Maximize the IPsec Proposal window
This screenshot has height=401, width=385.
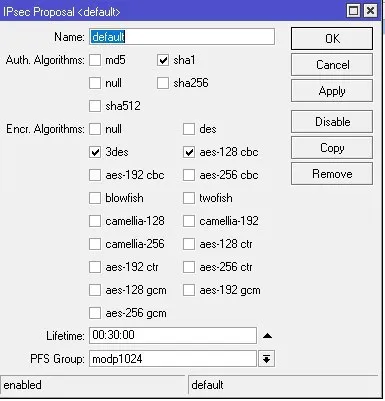click(353, 11)
